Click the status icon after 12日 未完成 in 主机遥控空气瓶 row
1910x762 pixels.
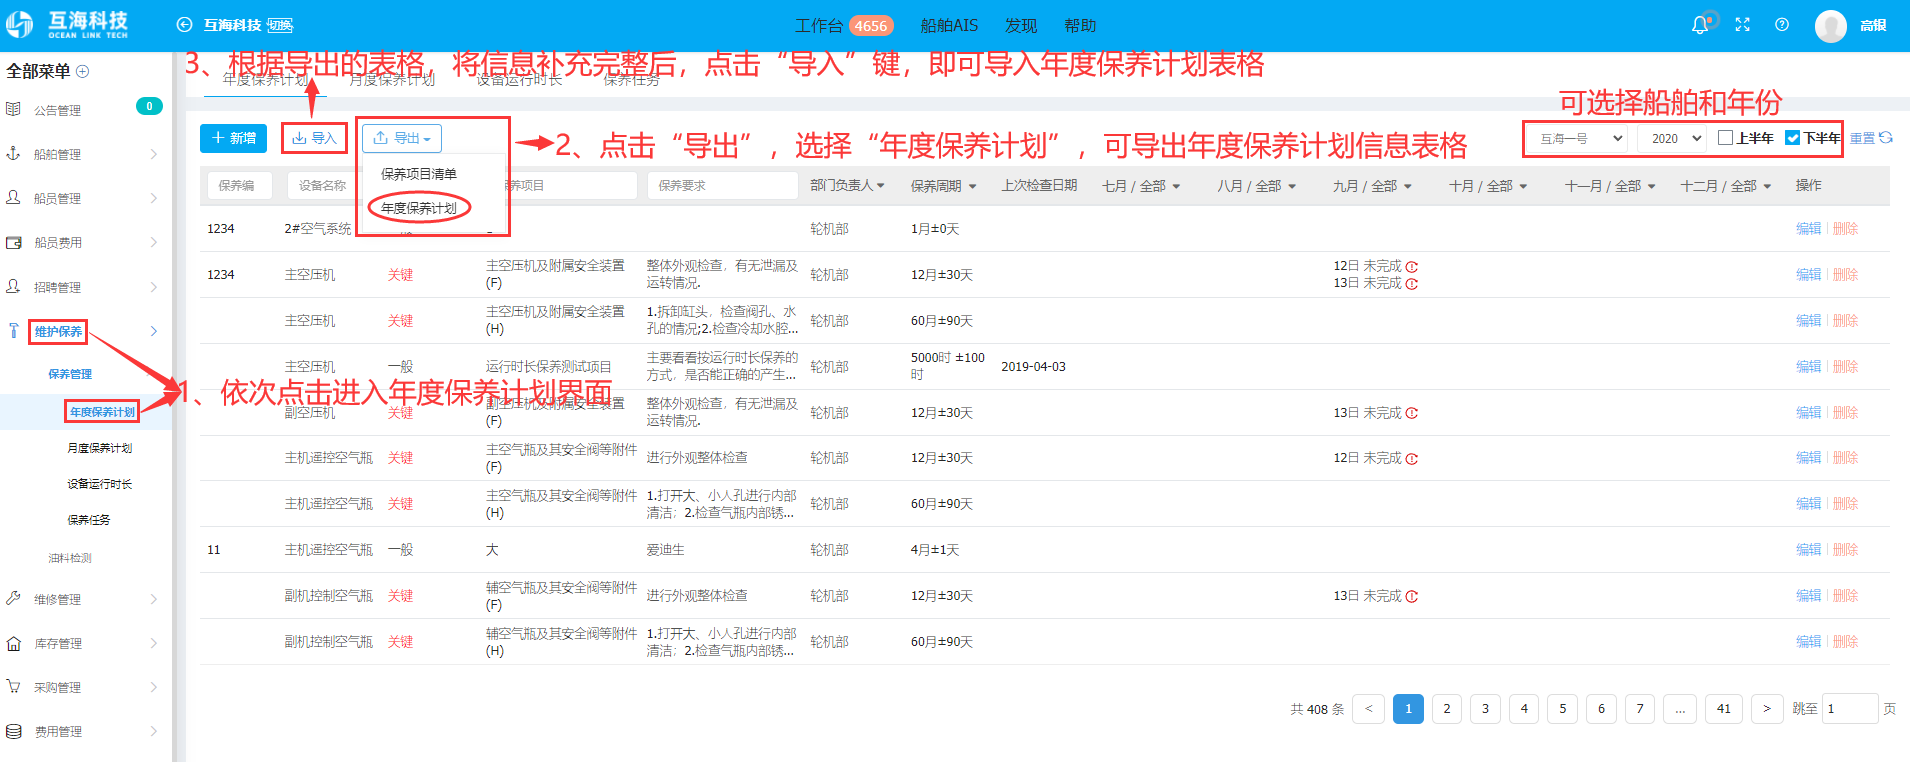1412,459
